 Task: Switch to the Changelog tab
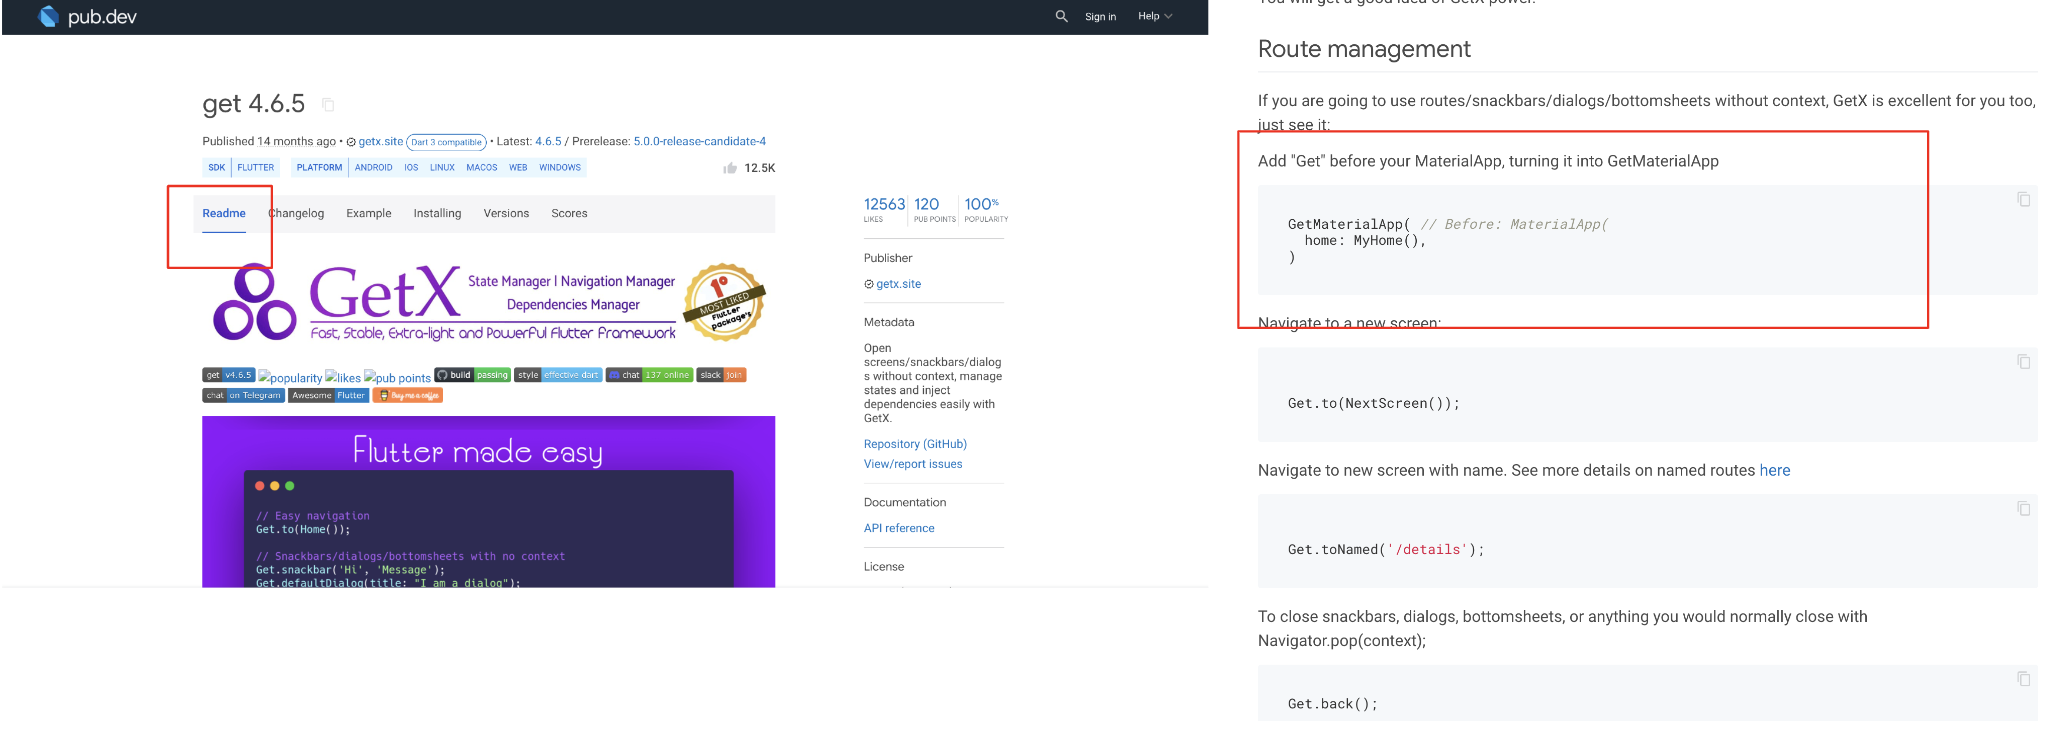pos(296,214)
